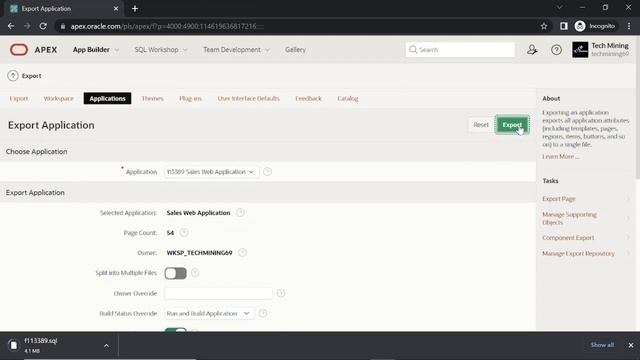Open the help question mark menu
This screenshot has height=360, width=640.
coord(556,50)
